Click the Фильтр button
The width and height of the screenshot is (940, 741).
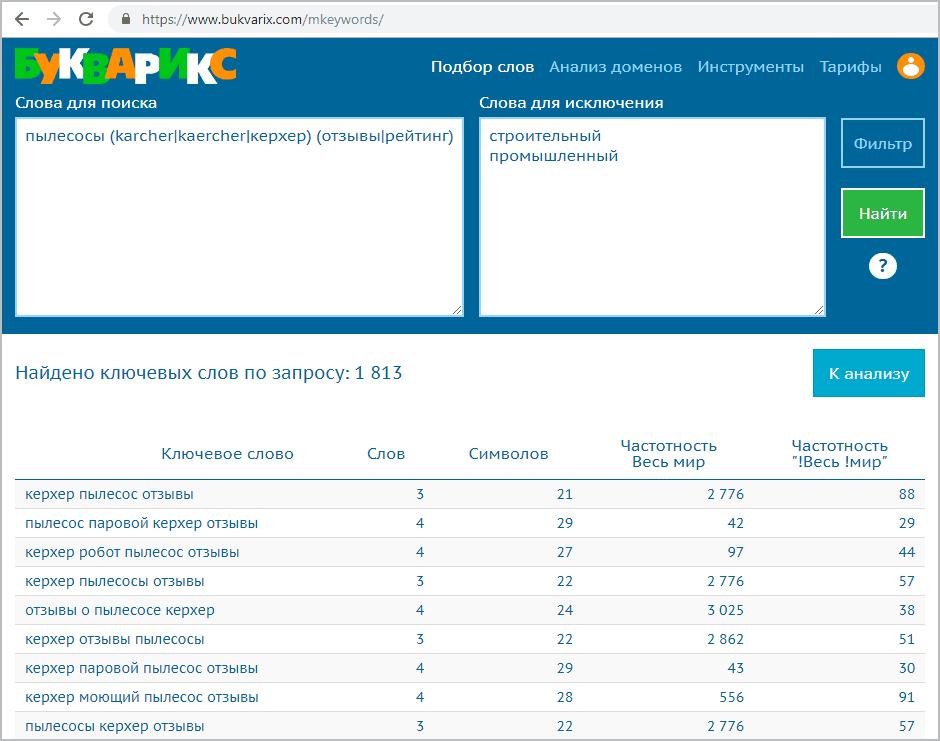tap(882, 143)
